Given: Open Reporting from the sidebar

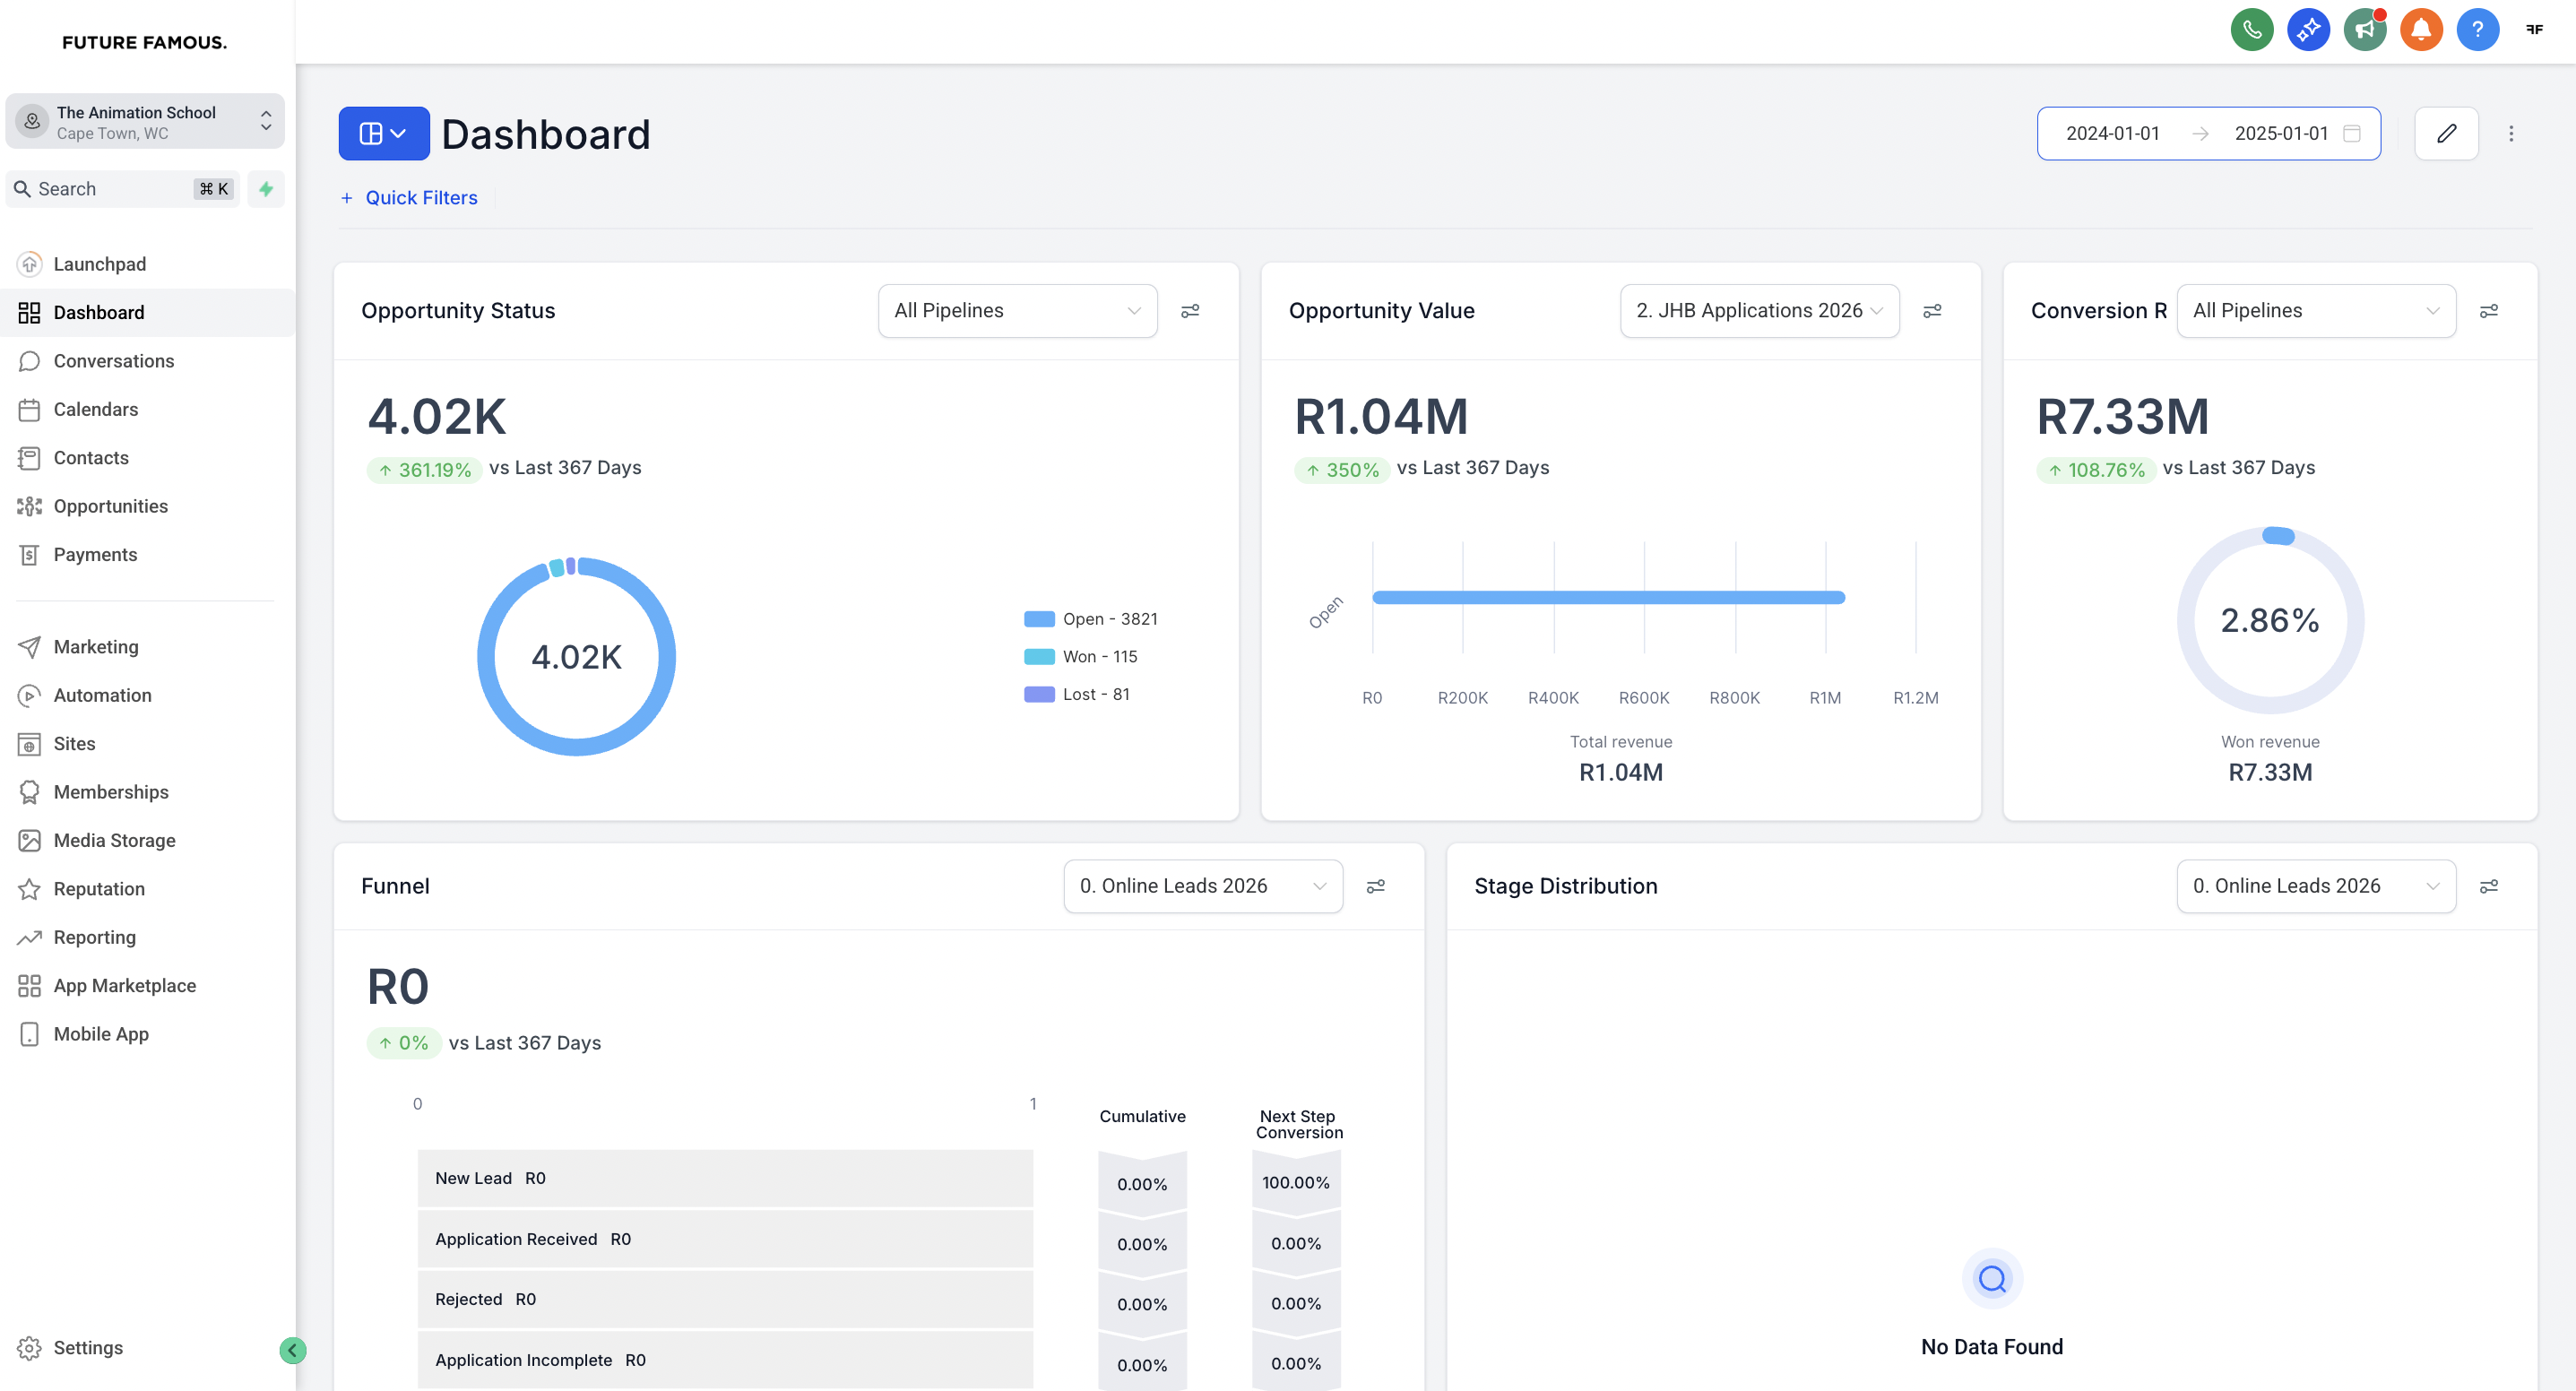Looking at the screenshot, I should click(94, 937).
